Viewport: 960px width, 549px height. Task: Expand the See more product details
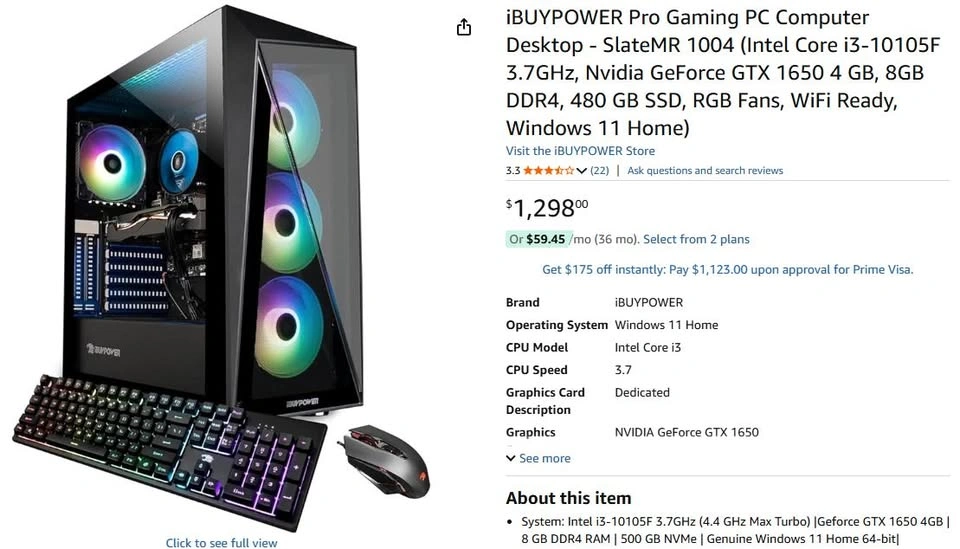coord(545,458)
